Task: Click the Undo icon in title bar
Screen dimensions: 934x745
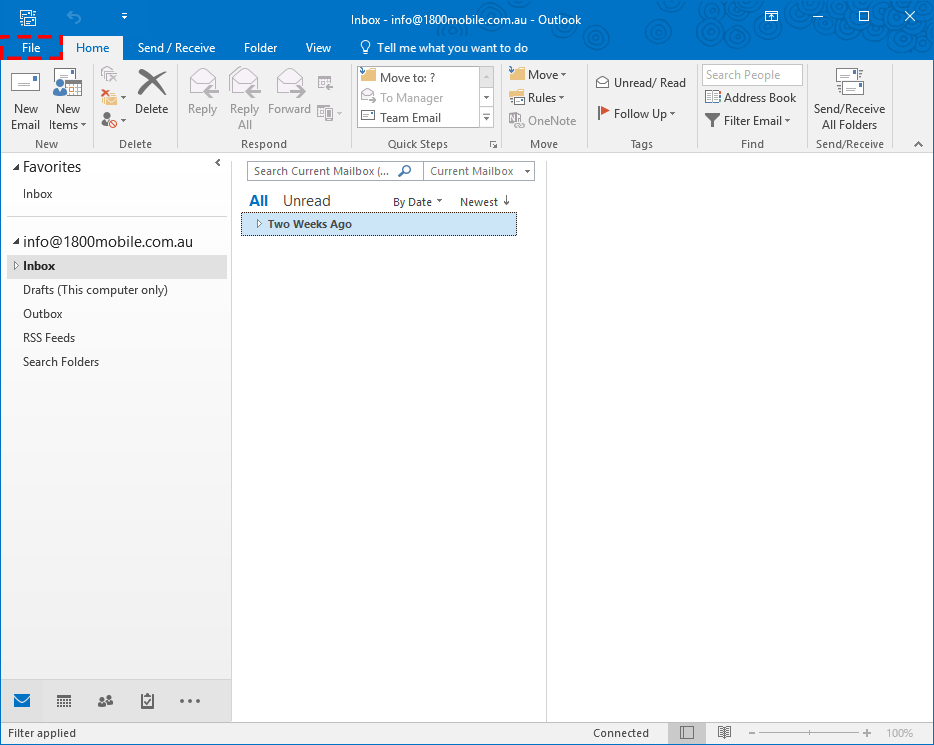Action: [x=74, y=17]
